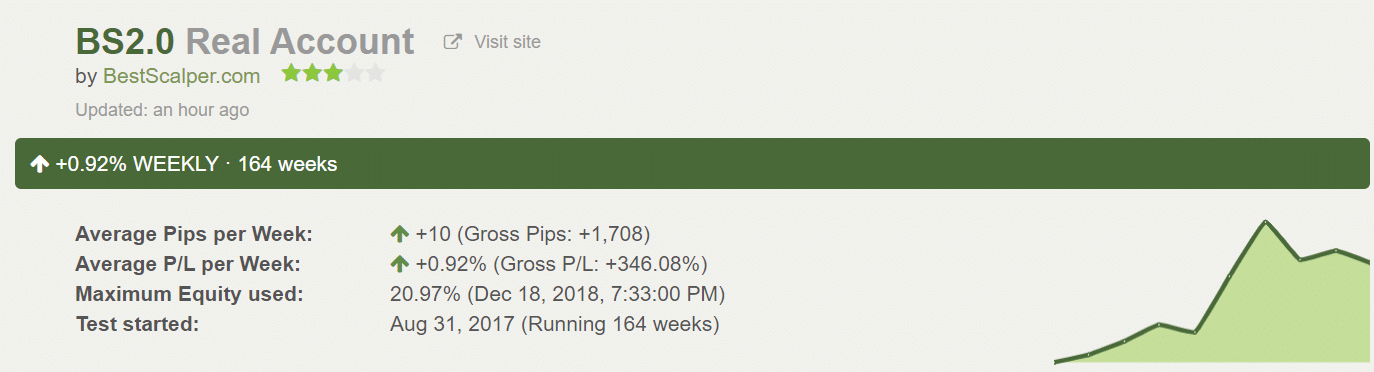
Task: Select the fourth gray rating star
Action: 354,74
